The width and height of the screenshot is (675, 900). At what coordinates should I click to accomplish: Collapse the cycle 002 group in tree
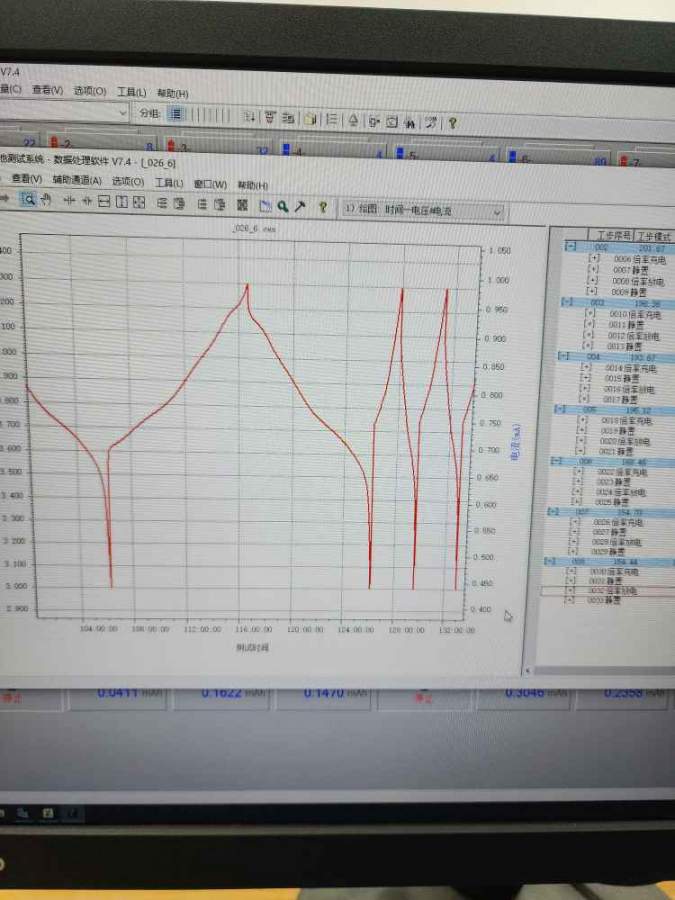[x=570, y=247]
